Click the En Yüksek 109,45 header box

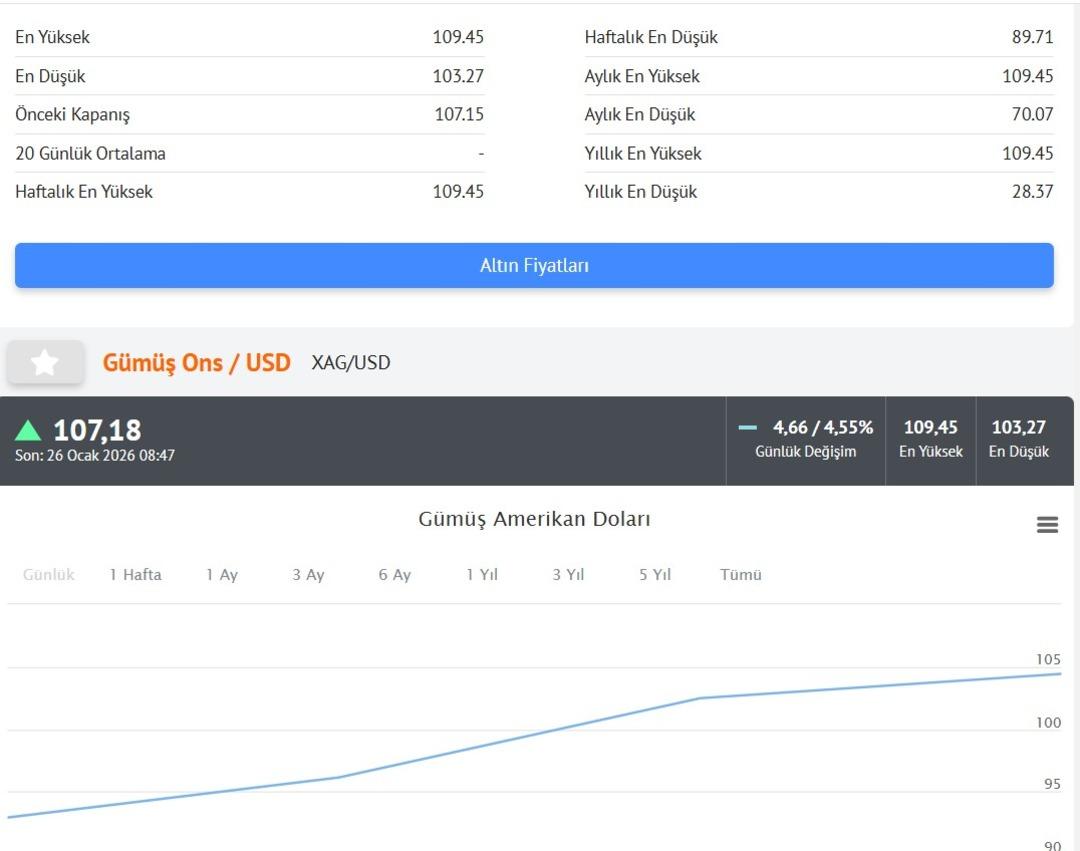931,440
